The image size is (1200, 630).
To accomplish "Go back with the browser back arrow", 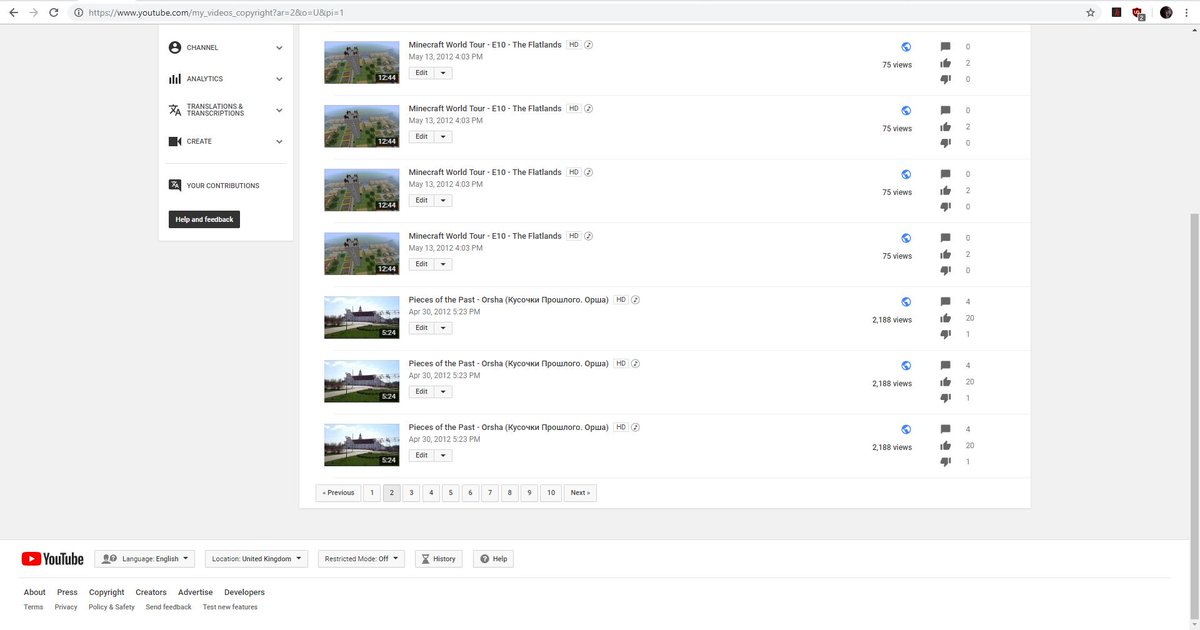I will click(x=13, y=13).
